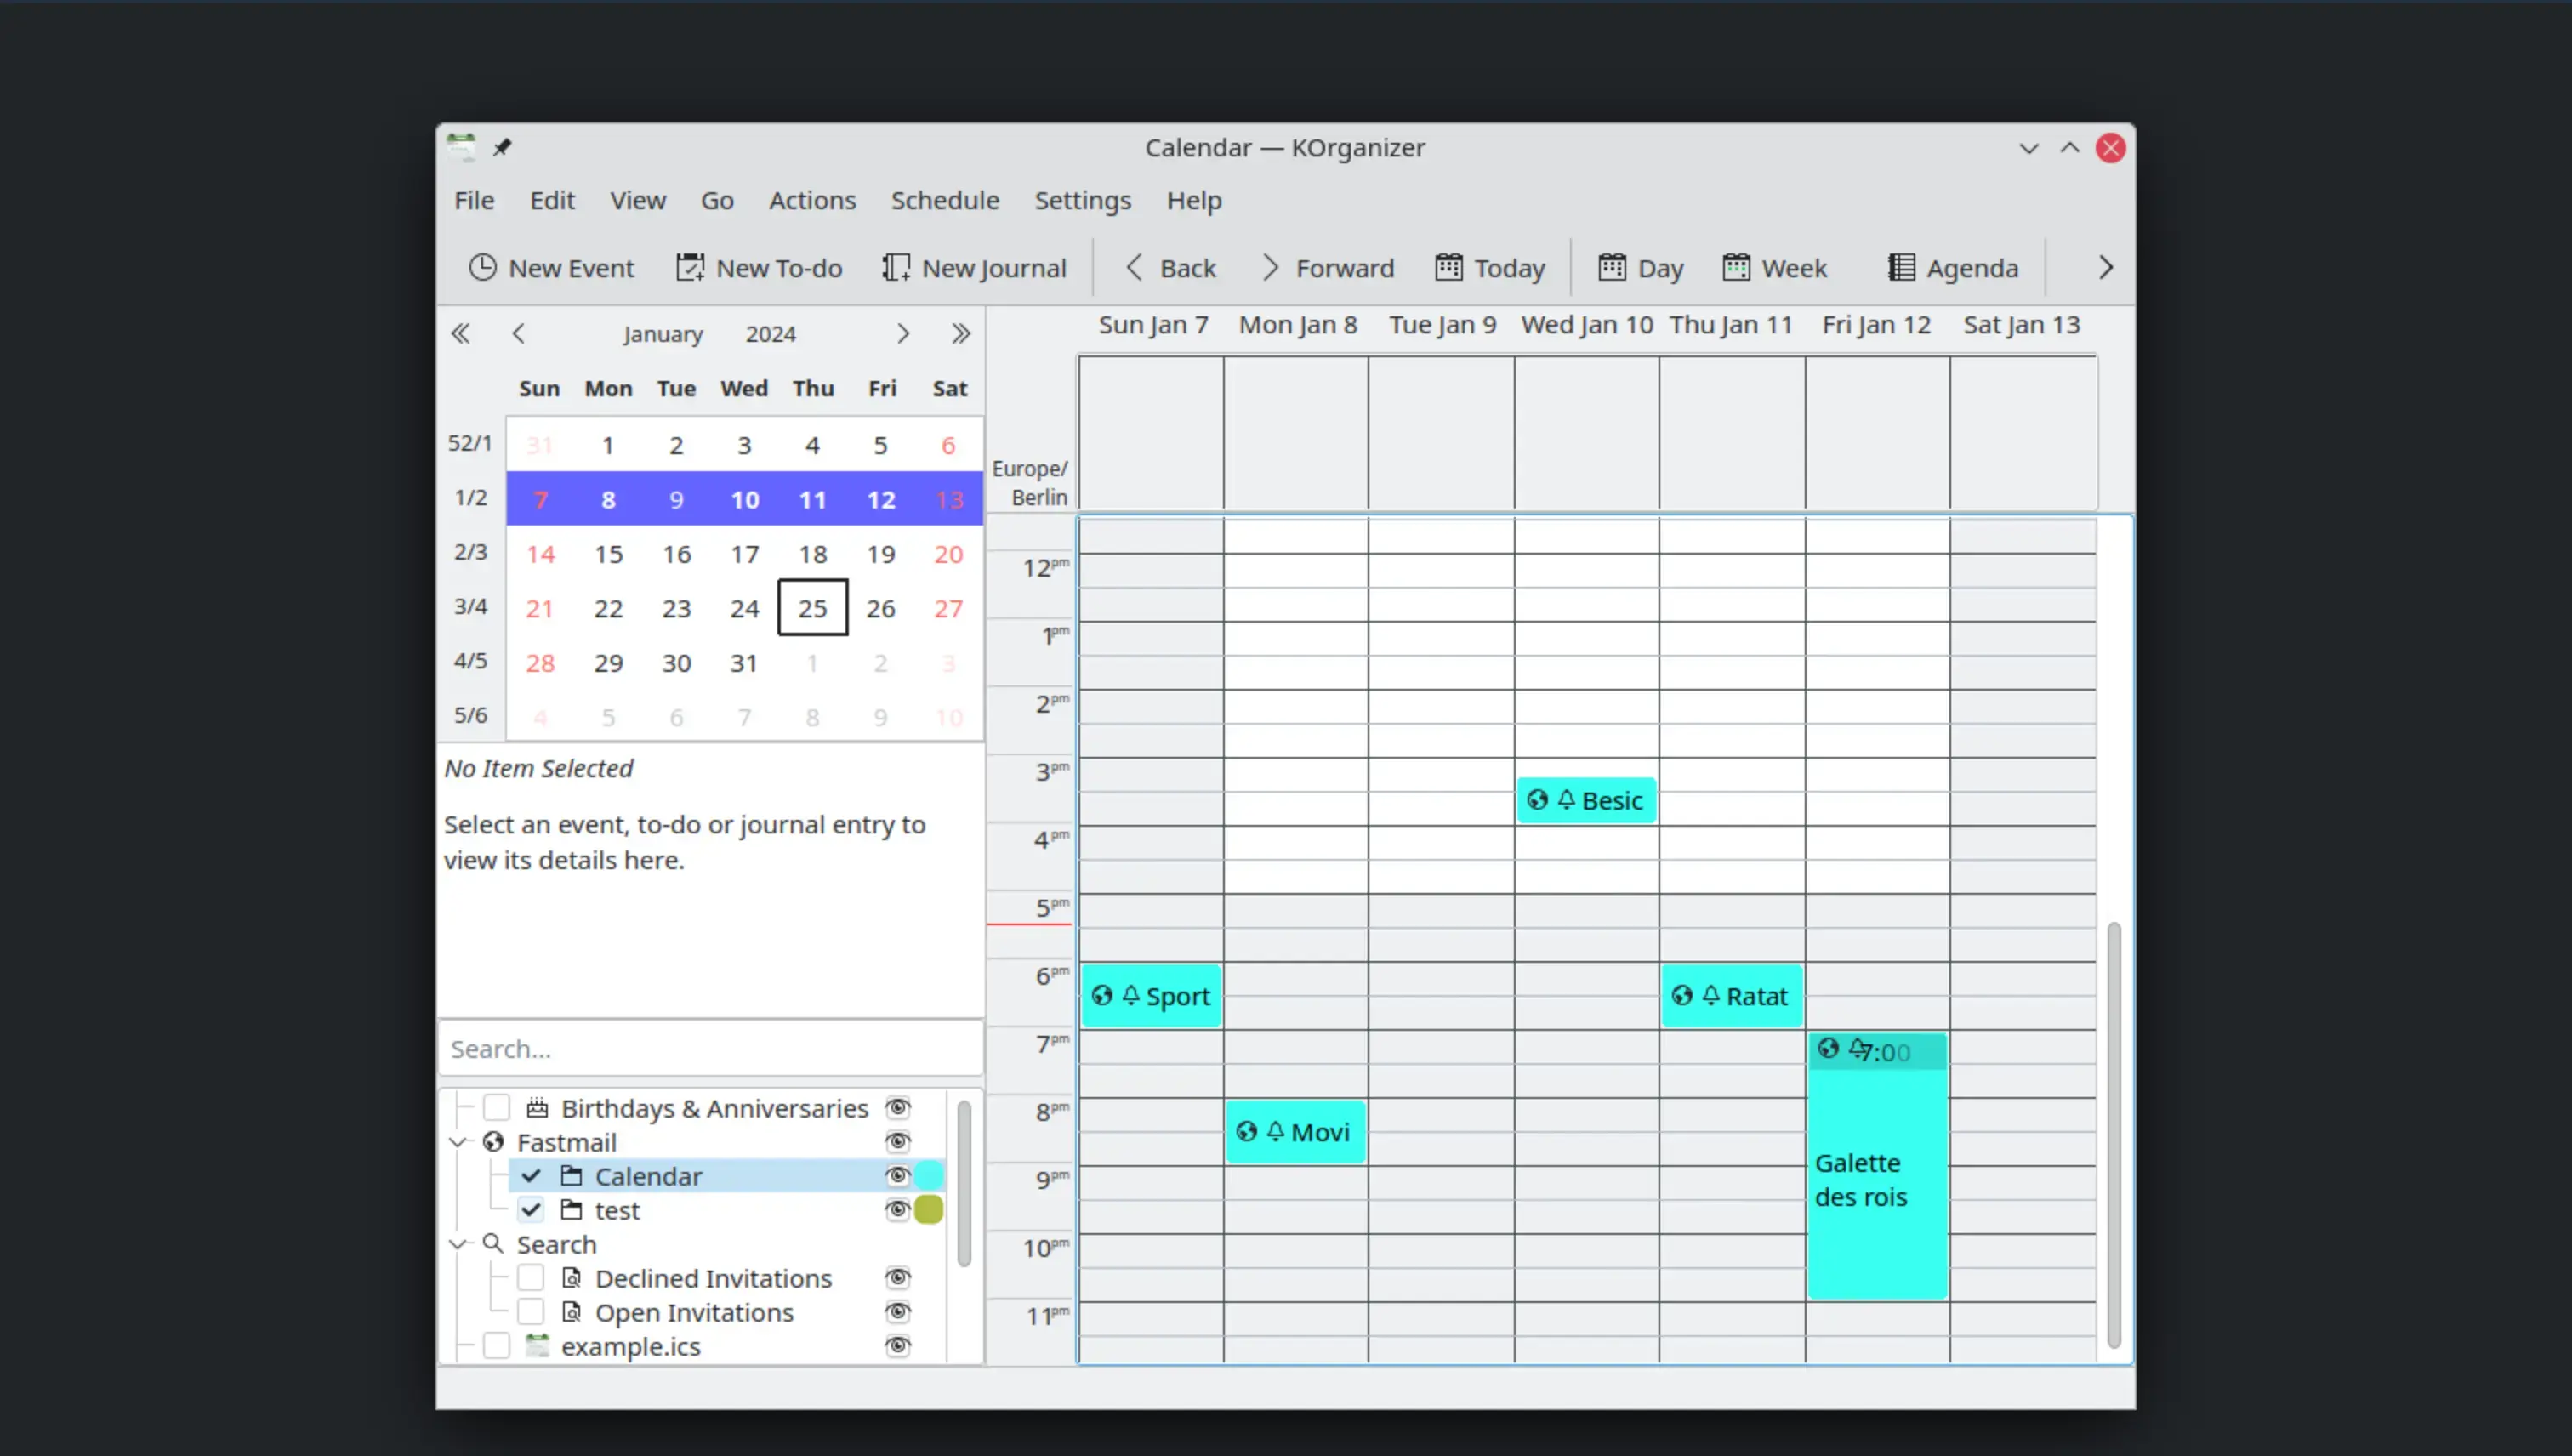Click the Search input field
The height and width of the screenshot is (1456, 2572).
point(710,1049)
